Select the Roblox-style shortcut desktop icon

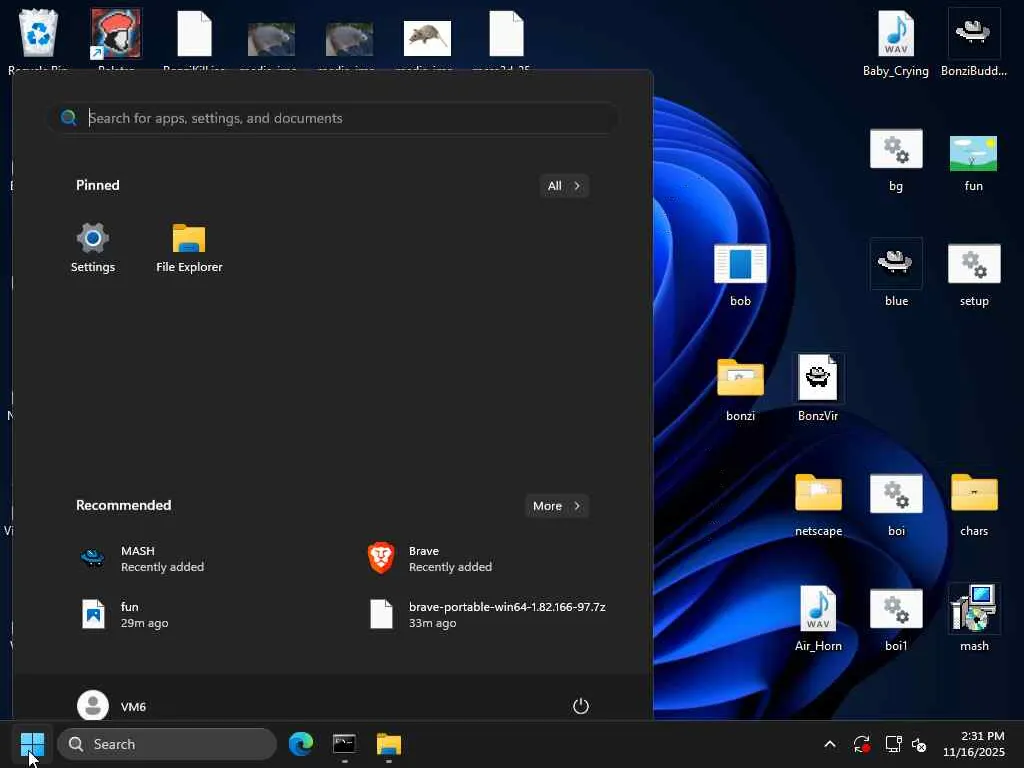pos(116,38)
